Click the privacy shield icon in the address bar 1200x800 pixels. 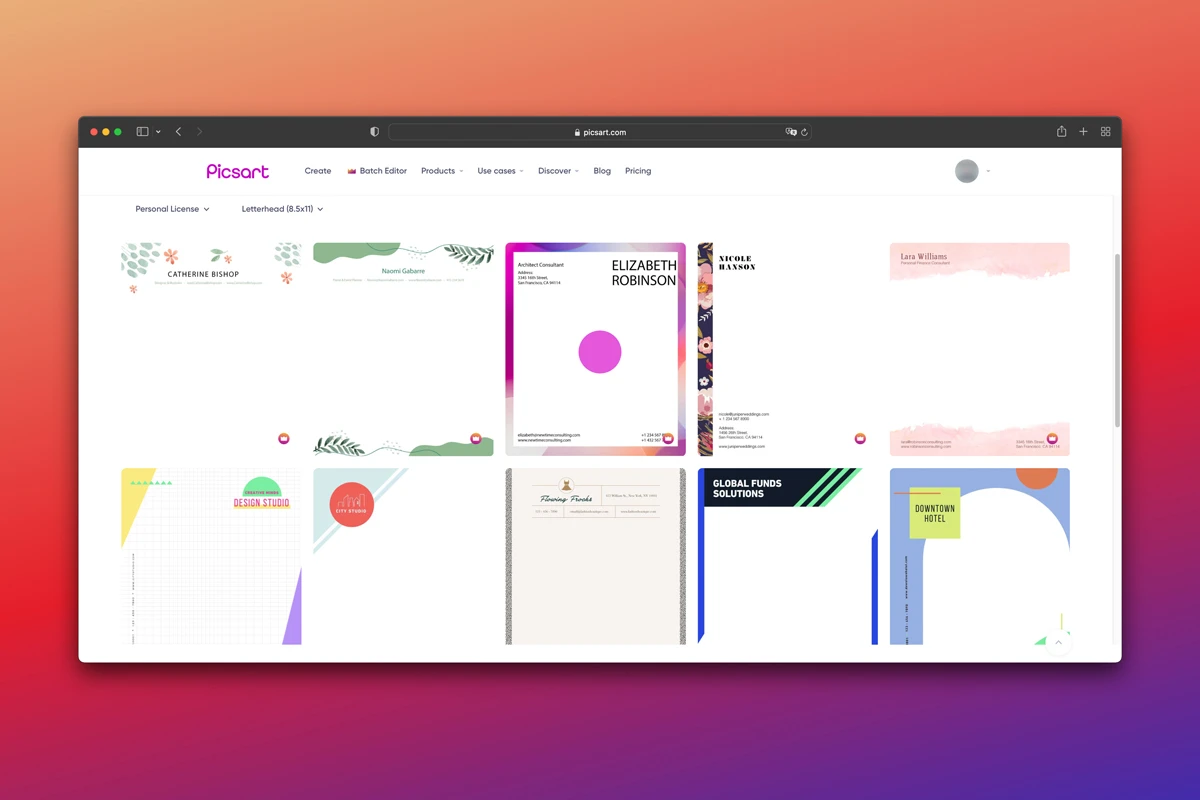coord(373,131)
